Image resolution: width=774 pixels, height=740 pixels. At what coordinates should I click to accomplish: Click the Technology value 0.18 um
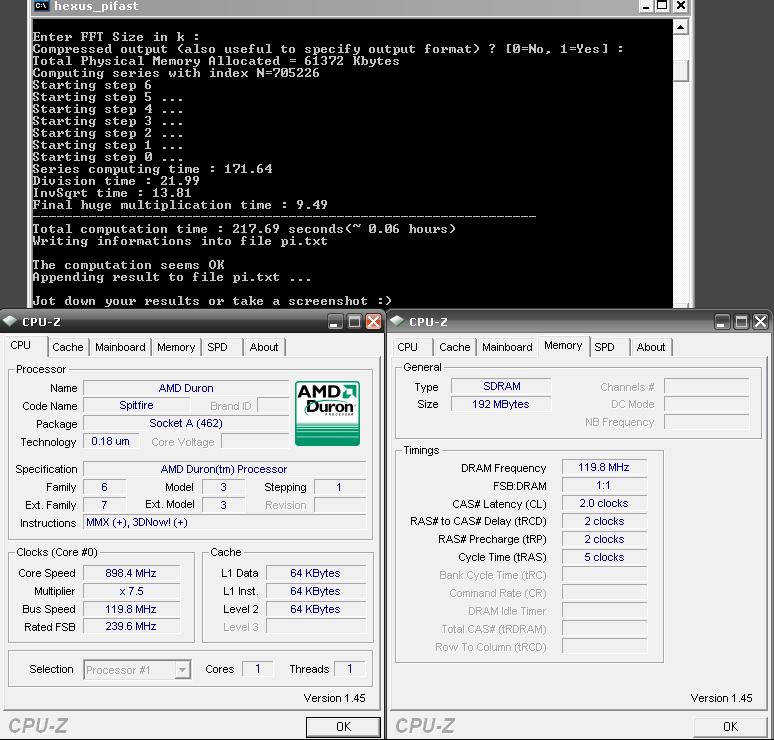pyautogui.click(x=111, y=441)
